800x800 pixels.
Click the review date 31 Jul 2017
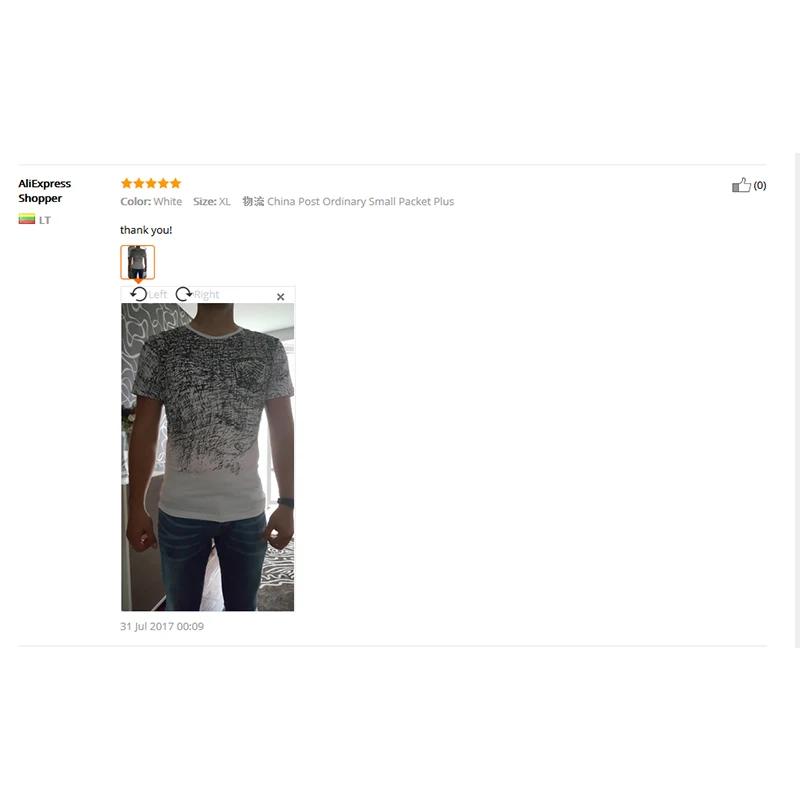[162, 626]
